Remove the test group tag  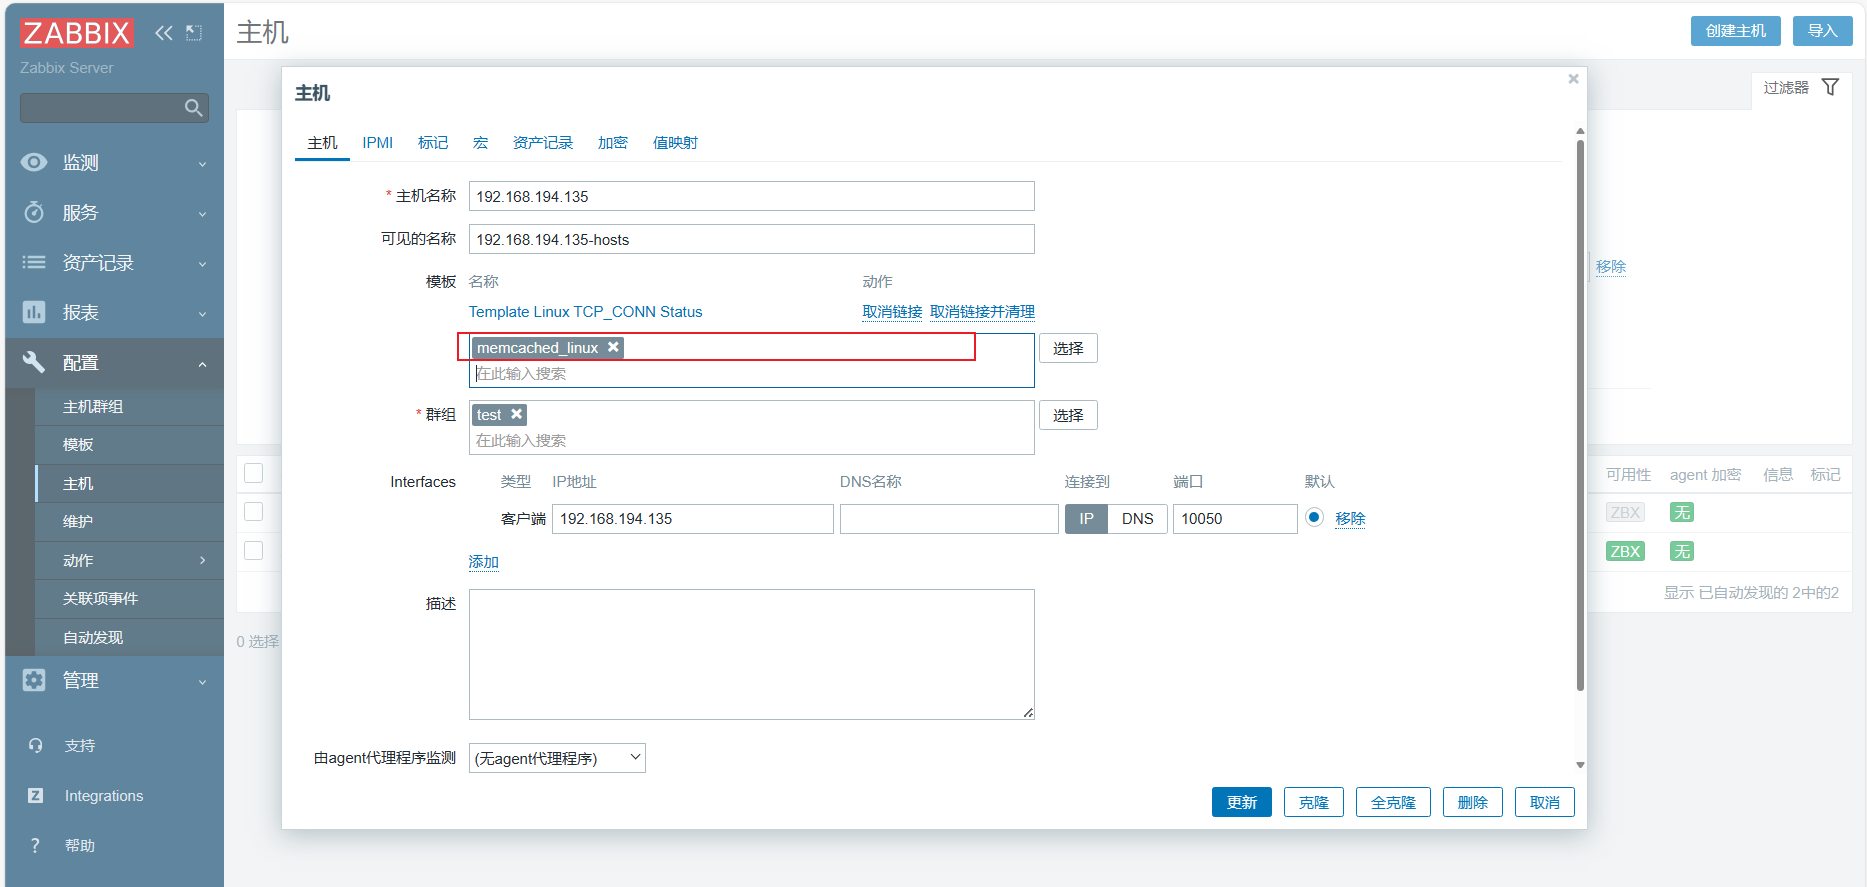[516, 414]
